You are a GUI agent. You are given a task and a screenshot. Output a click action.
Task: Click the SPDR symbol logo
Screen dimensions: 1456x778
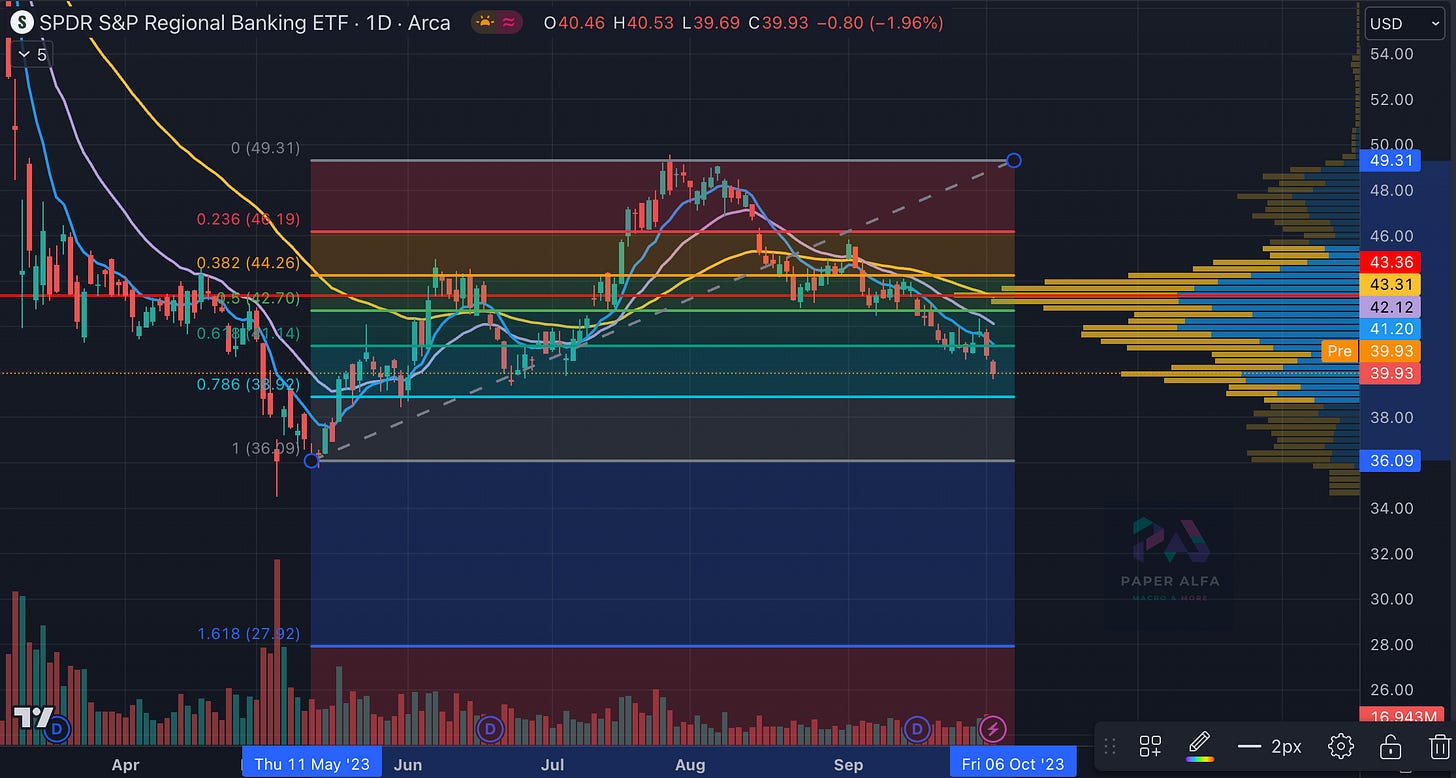coord(20,21)
